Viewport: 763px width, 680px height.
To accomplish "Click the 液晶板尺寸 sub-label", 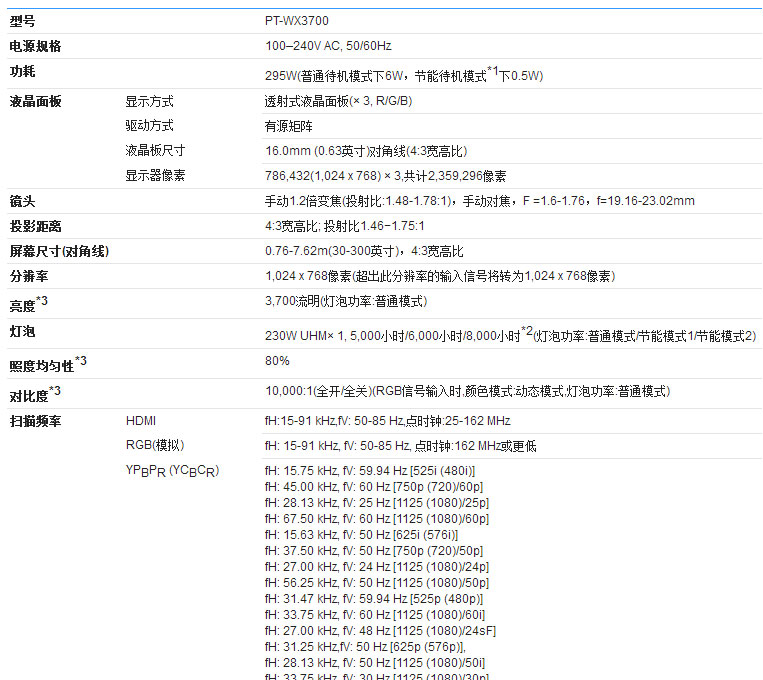I will [155, 150].
